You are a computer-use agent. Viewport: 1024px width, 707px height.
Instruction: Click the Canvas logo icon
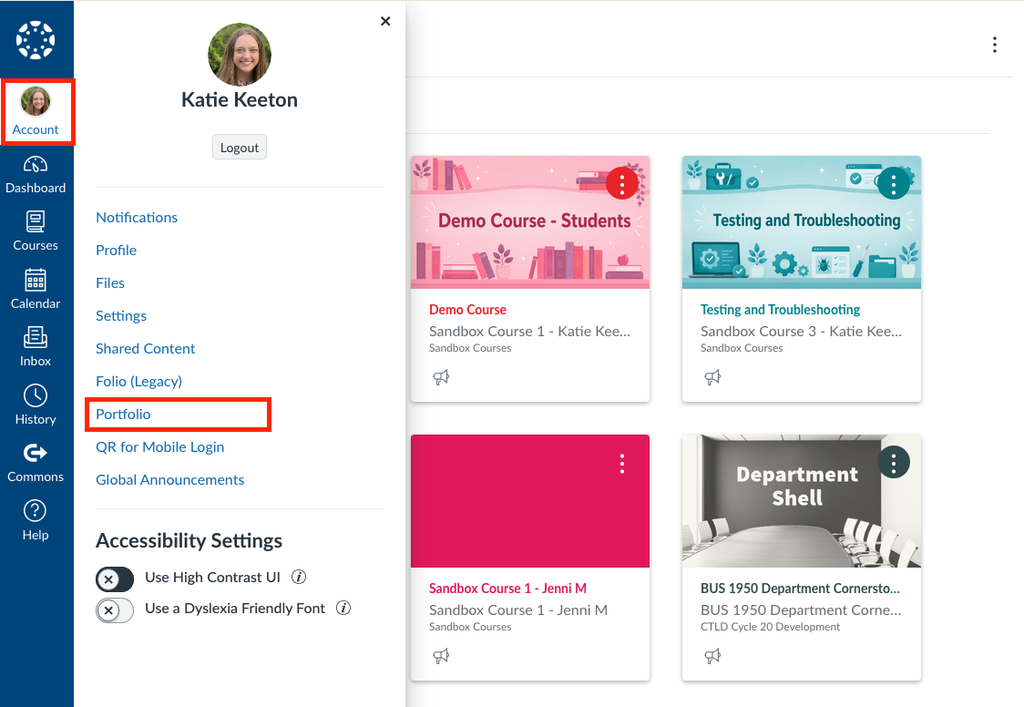tap(35, 40)
